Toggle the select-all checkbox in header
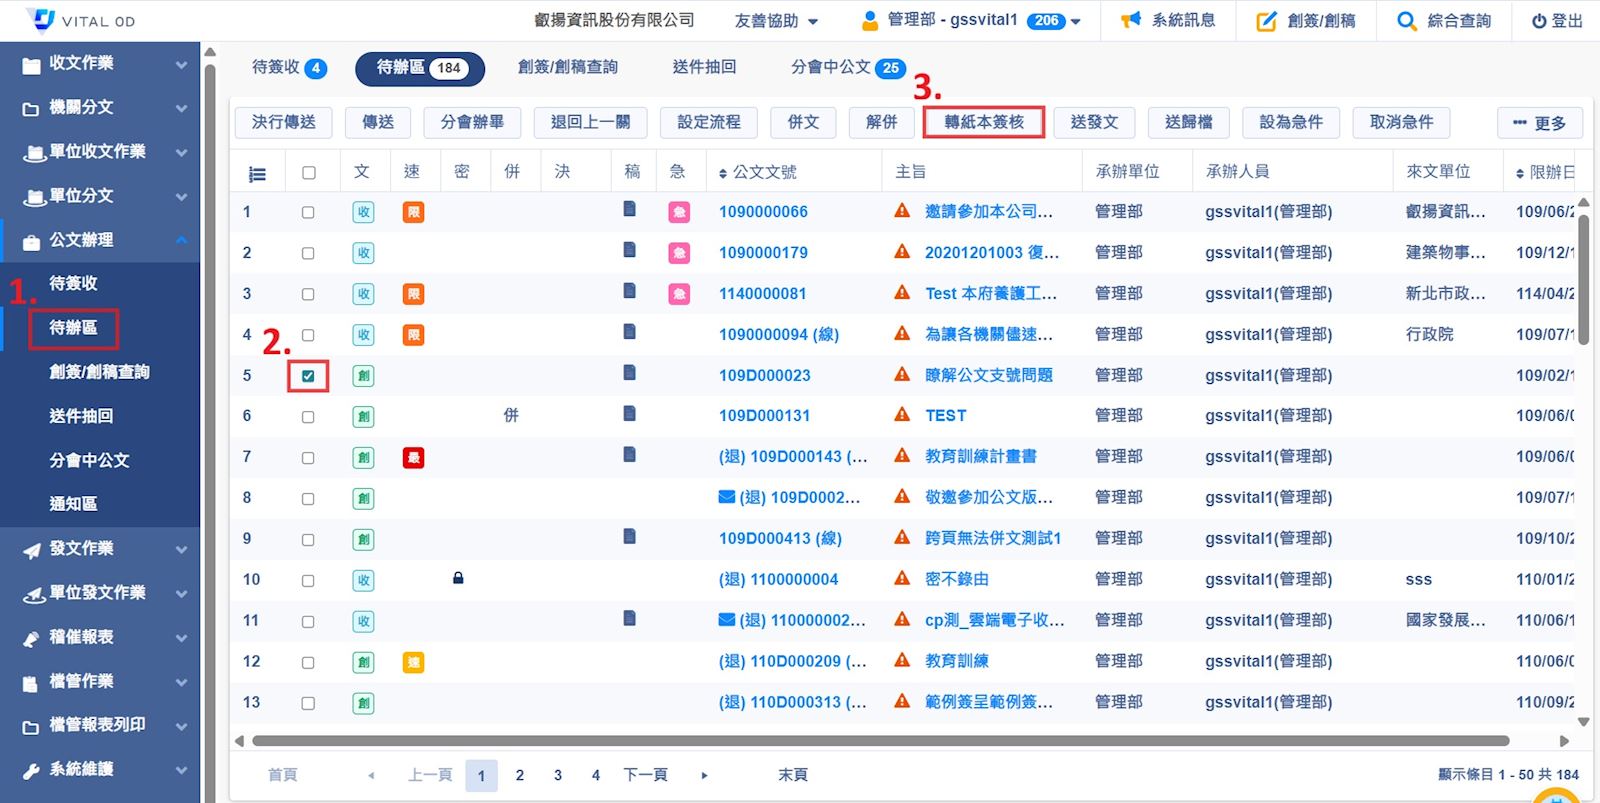 tap(308, 173)
